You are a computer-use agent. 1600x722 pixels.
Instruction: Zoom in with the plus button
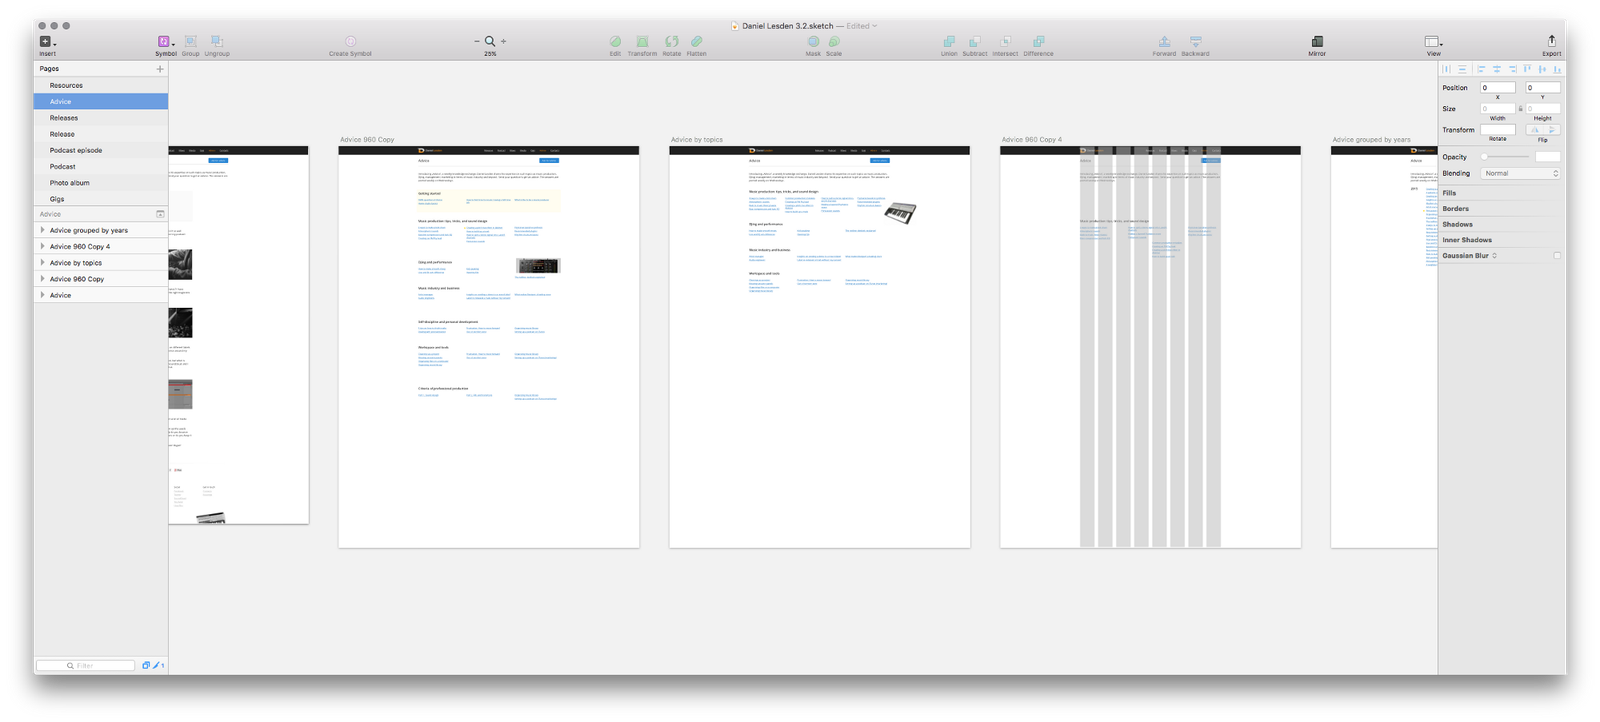(x=504, y=41)
